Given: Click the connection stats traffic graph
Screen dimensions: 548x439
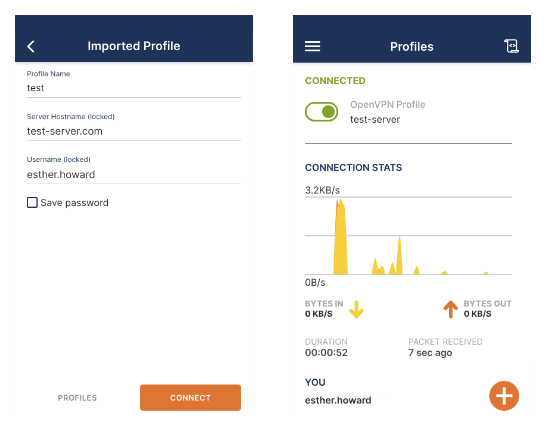Looking at the screenshot, I should (408, 236).
